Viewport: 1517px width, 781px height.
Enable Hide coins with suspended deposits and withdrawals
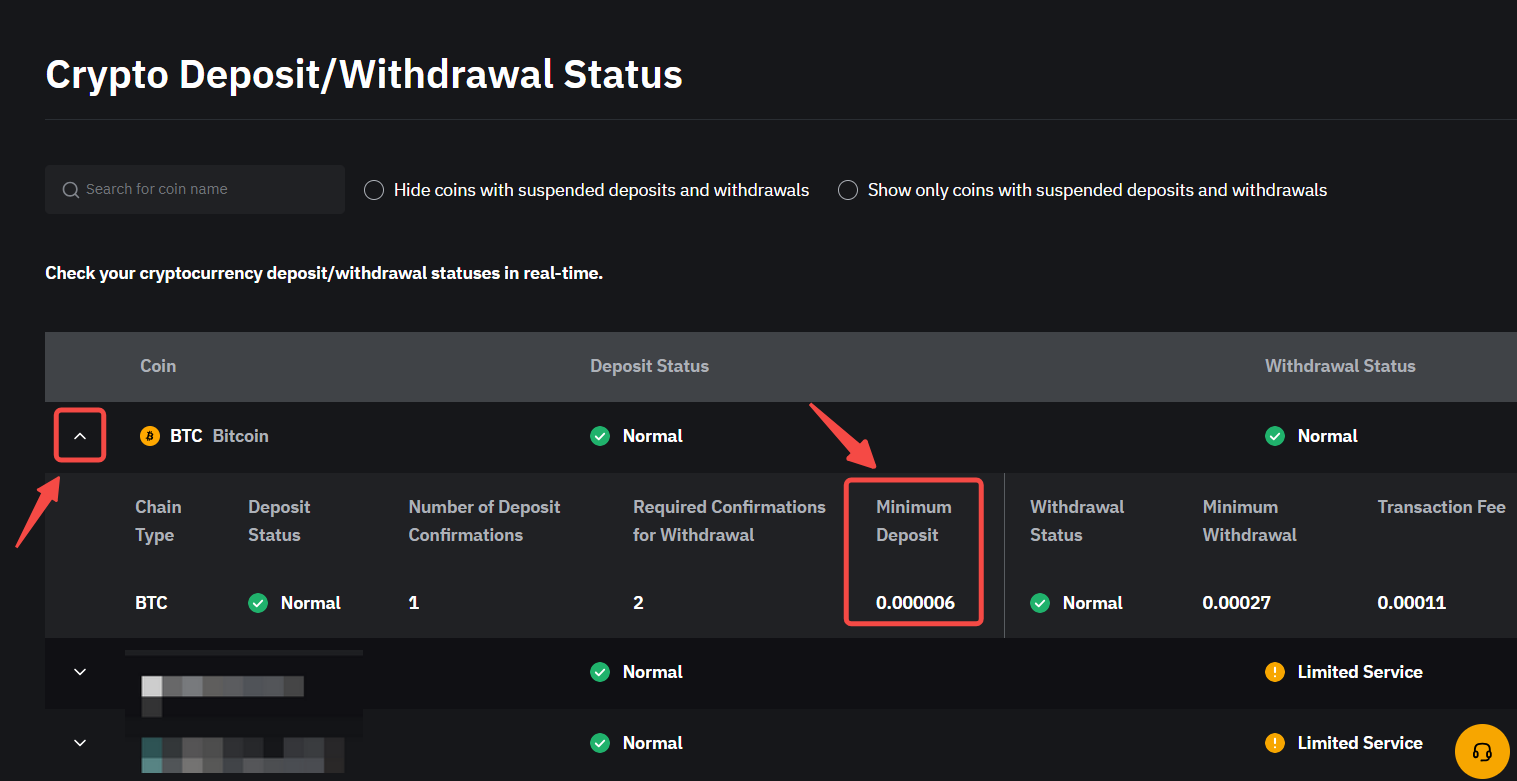374,190
